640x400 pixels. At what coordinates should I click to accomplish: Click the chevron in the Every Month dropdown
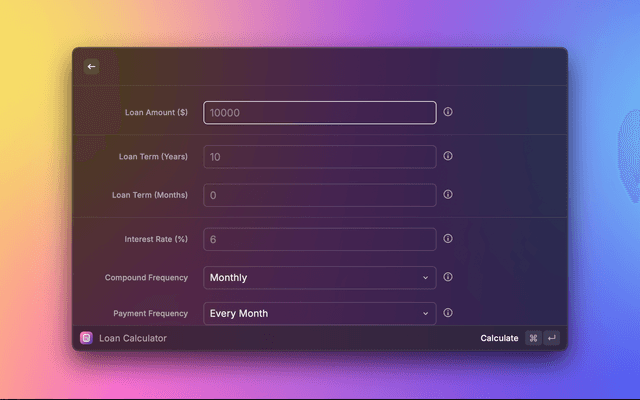[x=425, y=313]
